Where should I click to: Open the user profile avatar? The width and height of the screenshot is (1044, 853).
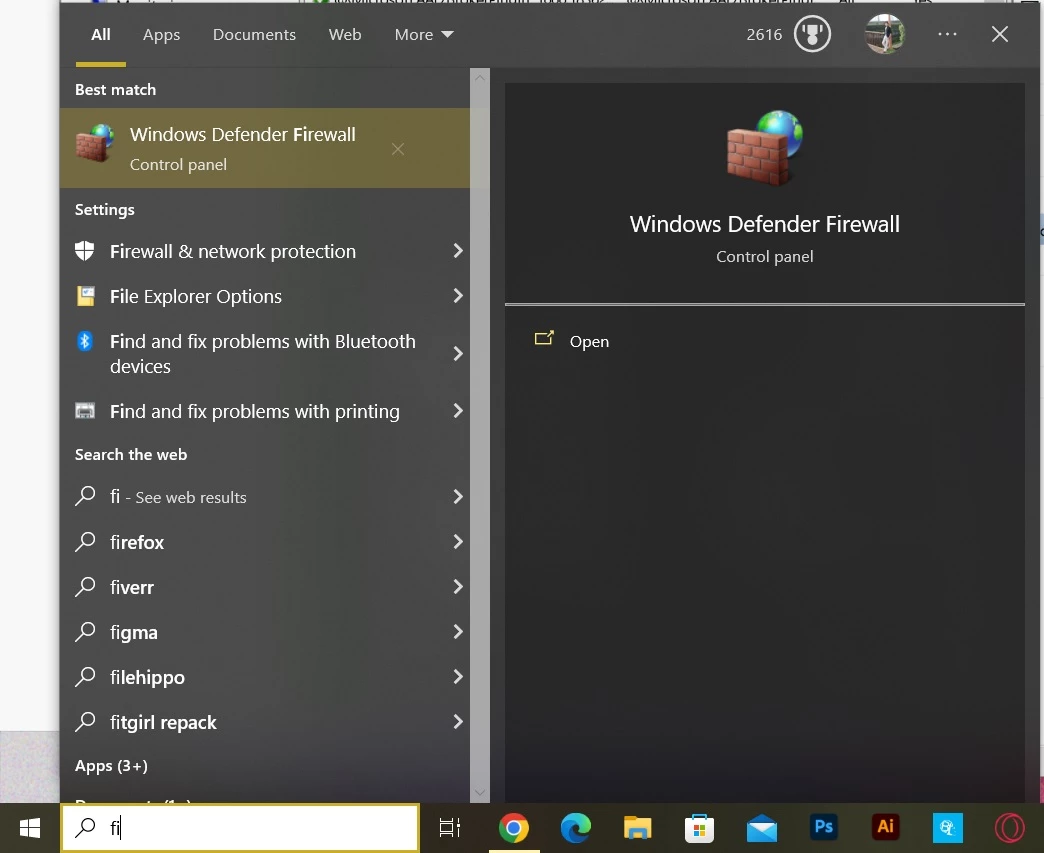click(x=884, y=34)
